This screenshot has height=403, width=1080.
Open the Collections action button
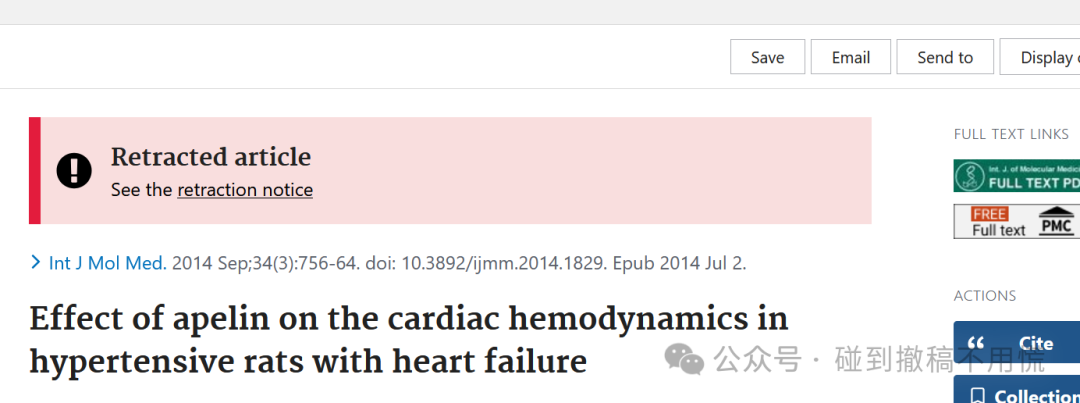click(1017, 389)
